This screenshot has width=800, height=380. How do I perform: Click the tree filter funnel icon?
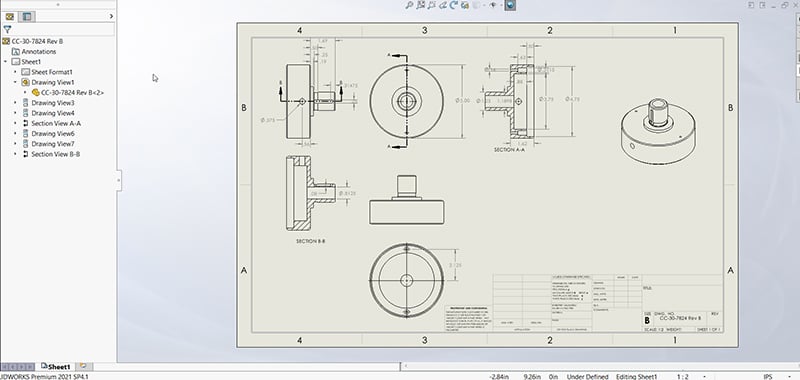pos(7,30)
